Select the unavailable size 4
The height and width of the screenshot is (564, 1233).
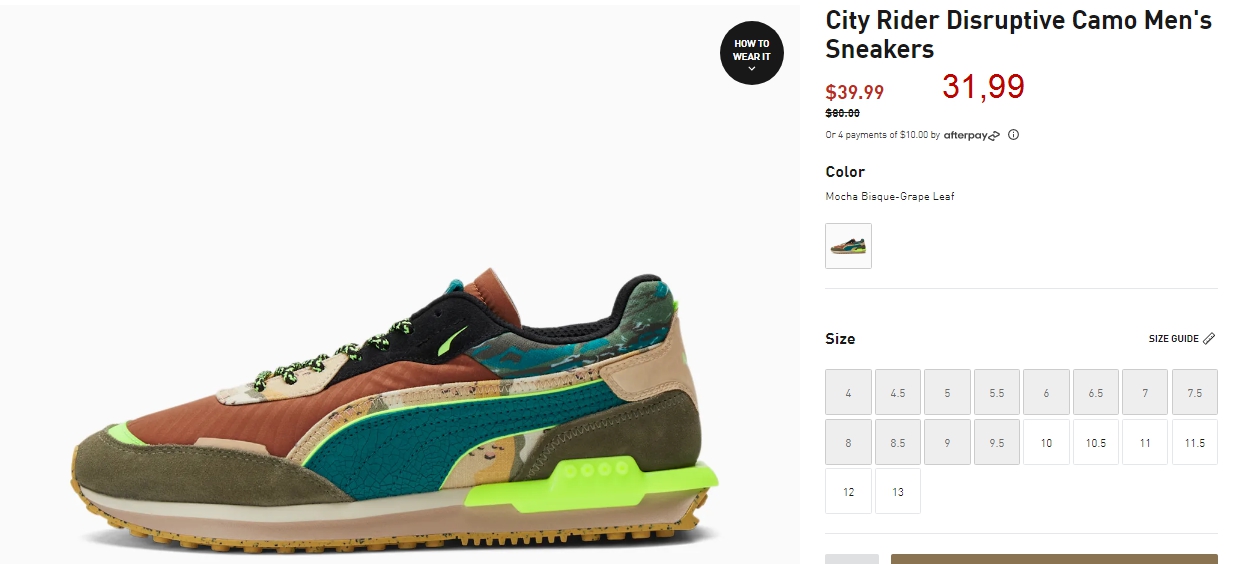click(x=848, y=392)
